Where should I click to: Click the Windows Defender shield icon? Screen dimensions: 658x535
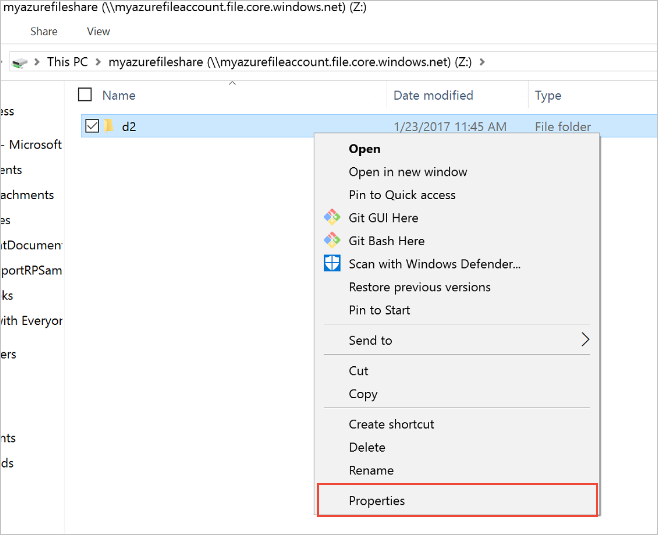coord(332,264)
